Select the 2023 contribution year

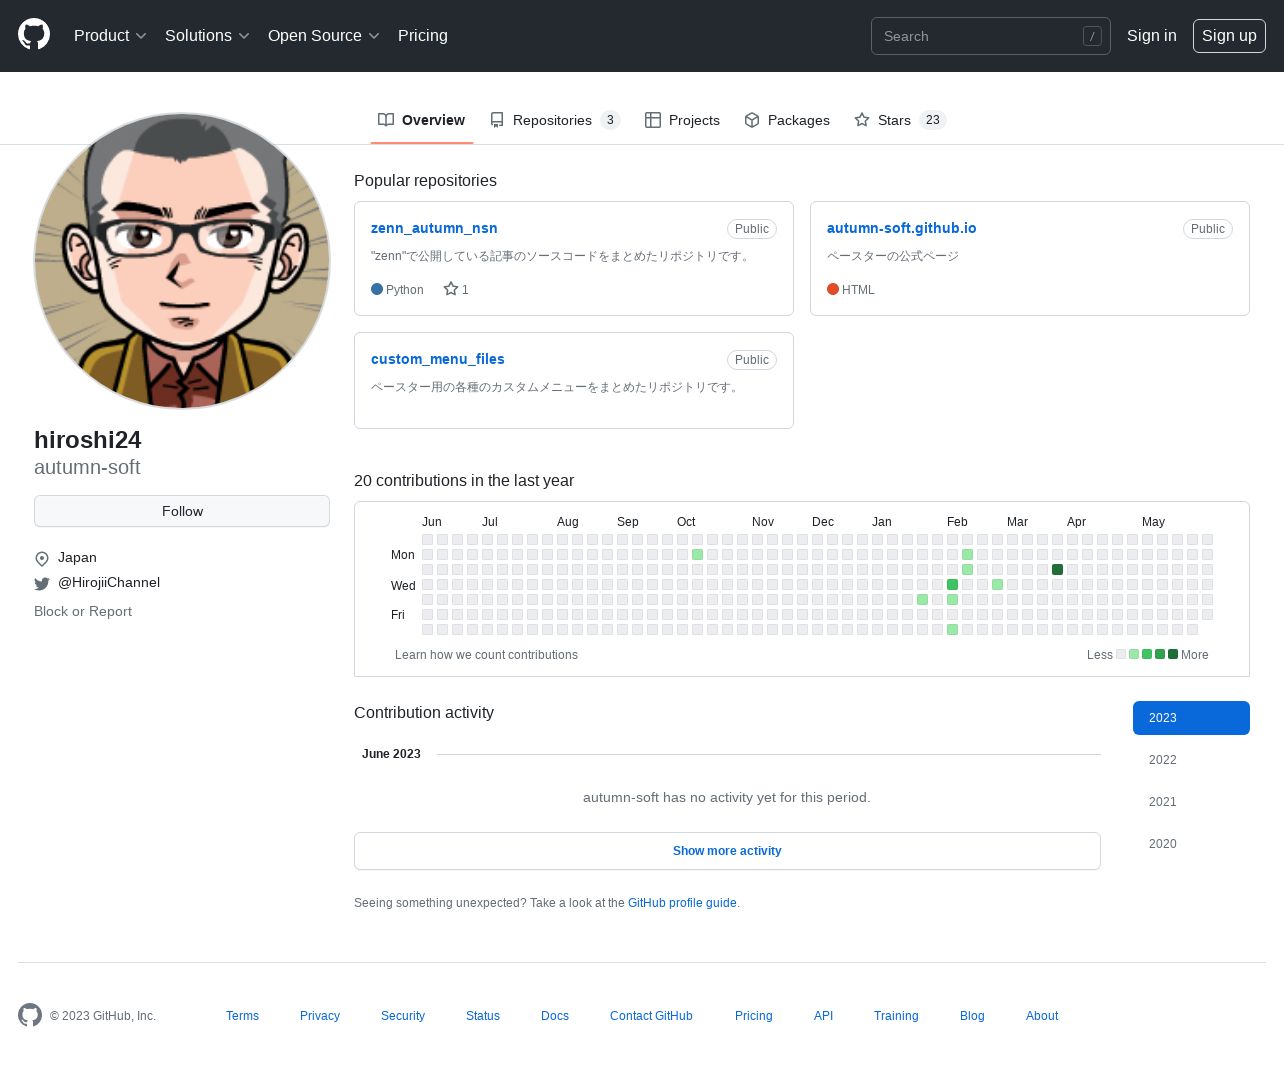coord(1191,718)
